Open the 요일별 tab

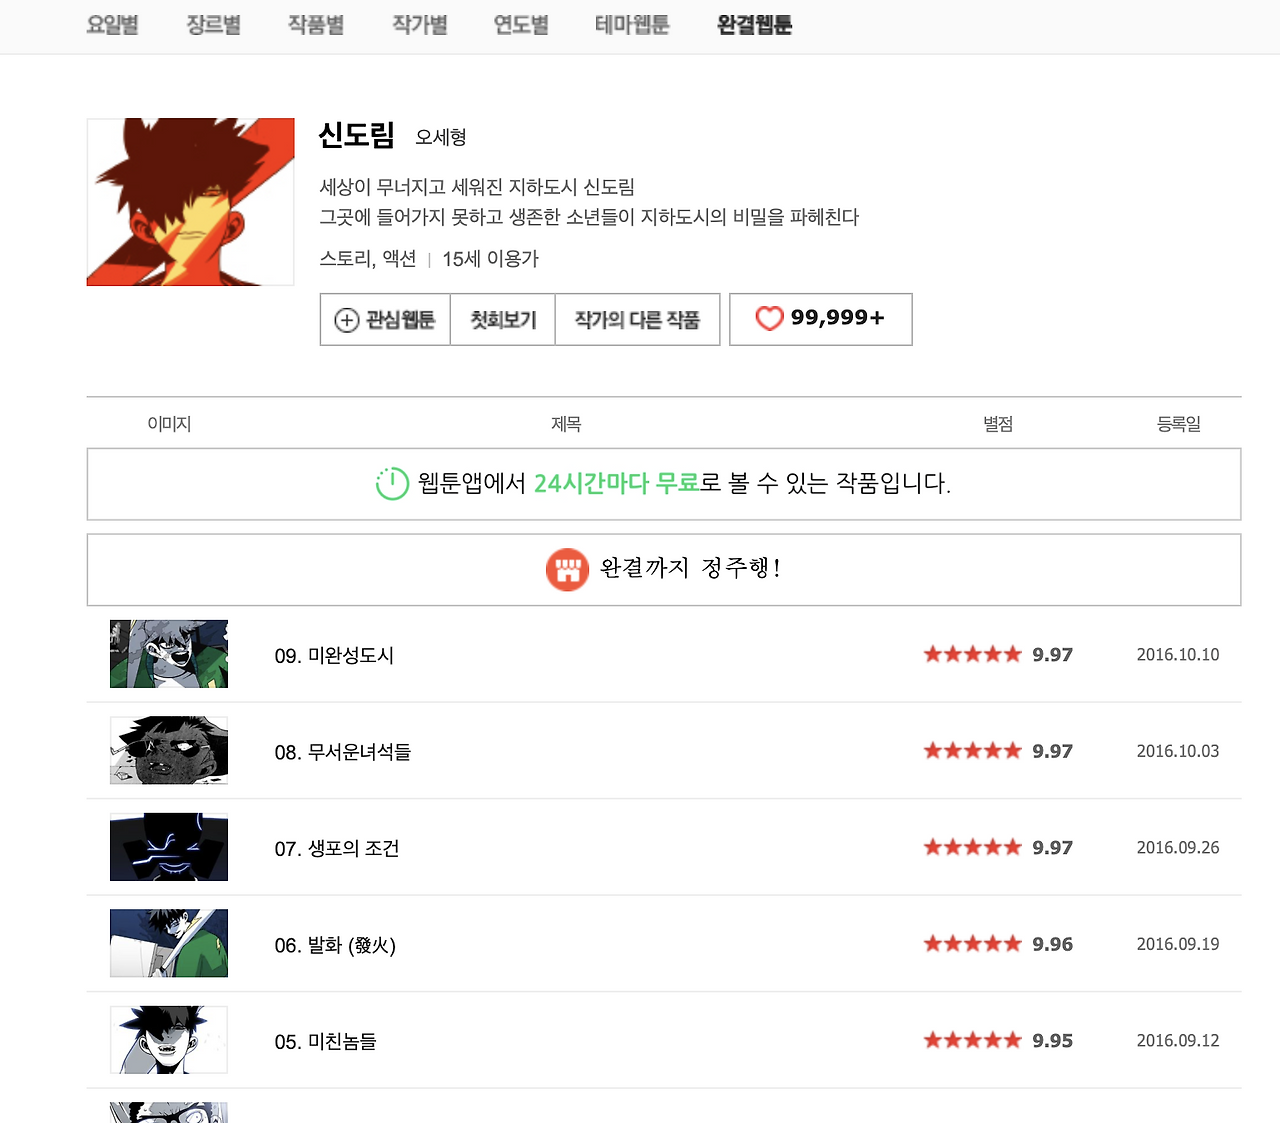pos(112,25)
